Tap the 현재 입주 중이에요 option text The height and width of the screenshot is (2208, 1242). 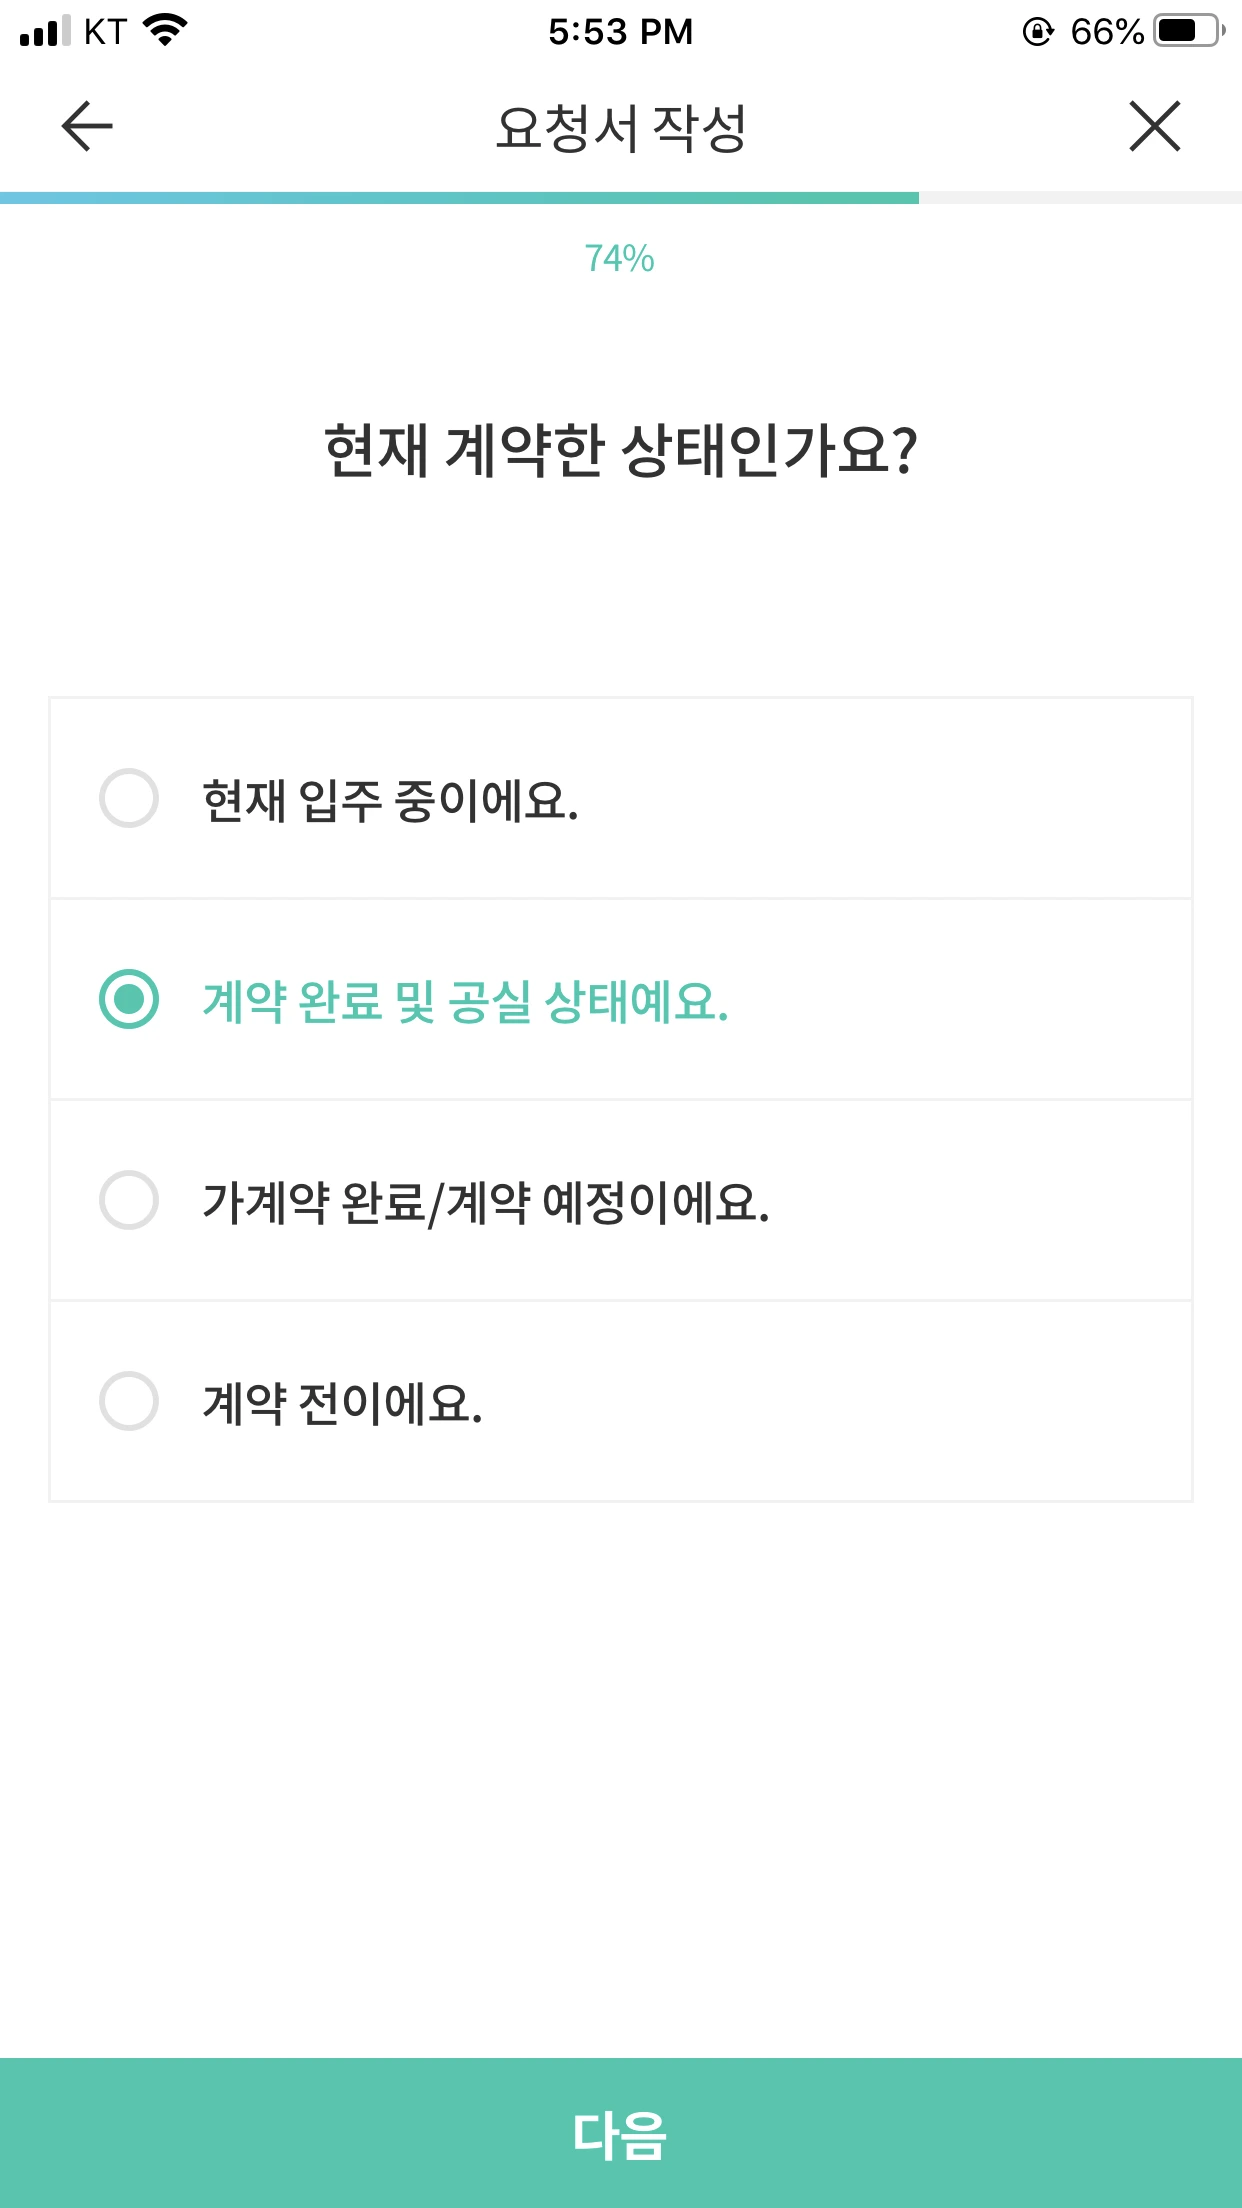point(390,800)
